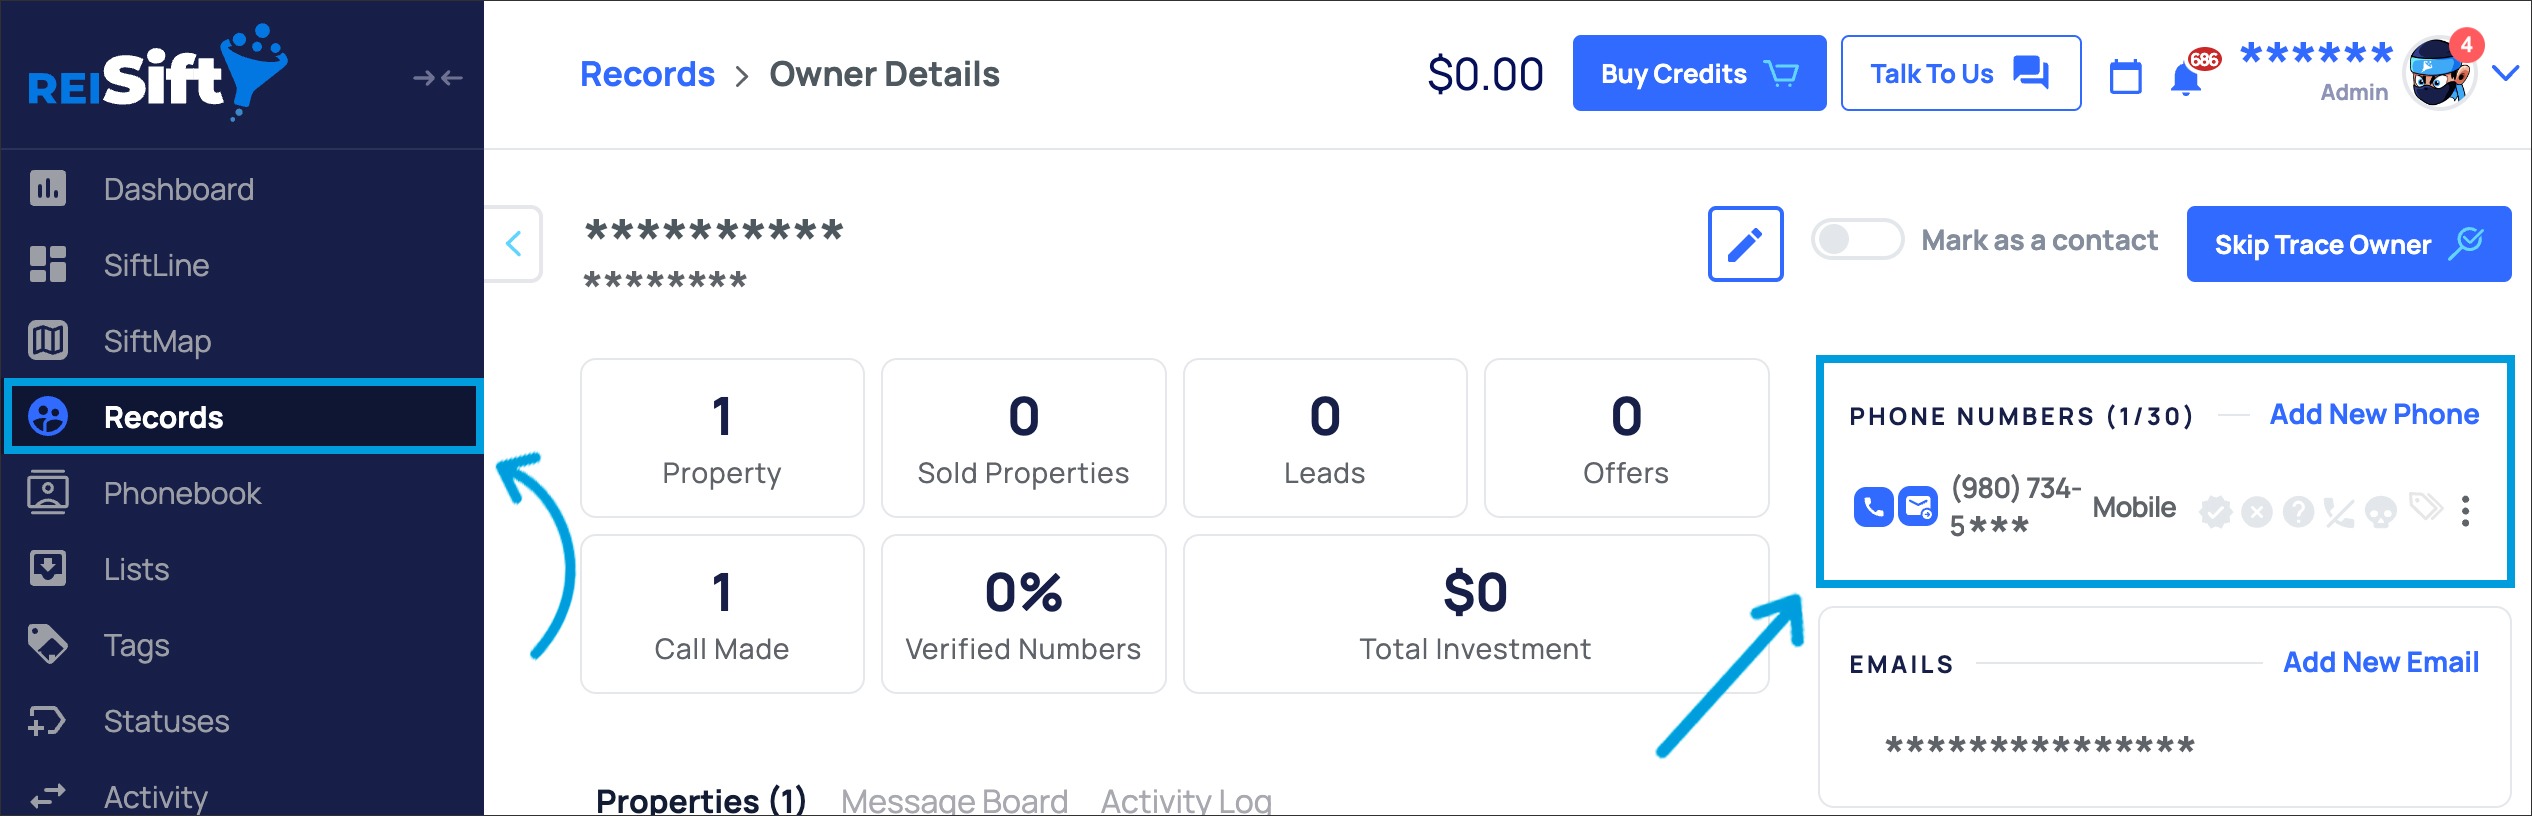This screenshot has width=2532, height=816.
Task: Call the phone number using the phone icon
Action: pyautogui.click(x=1873, y=508)
